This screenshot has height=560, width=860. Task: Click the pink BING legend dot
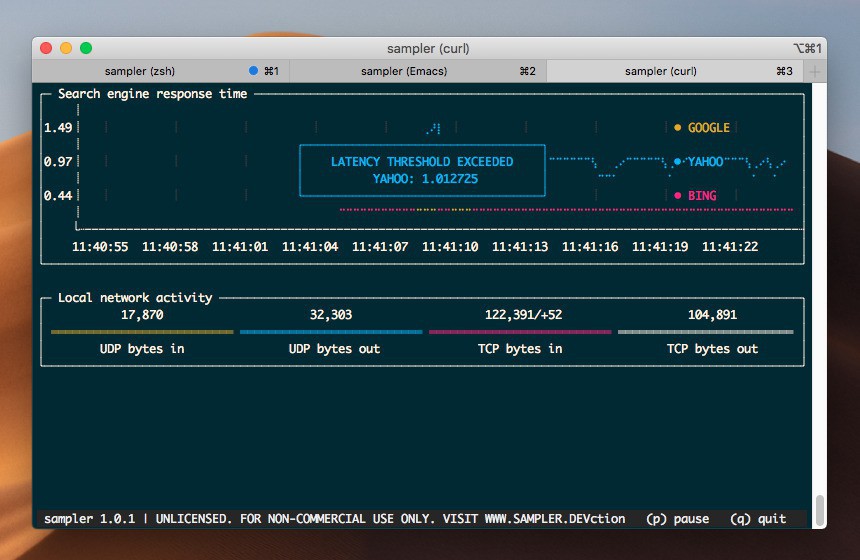point(677,196)
